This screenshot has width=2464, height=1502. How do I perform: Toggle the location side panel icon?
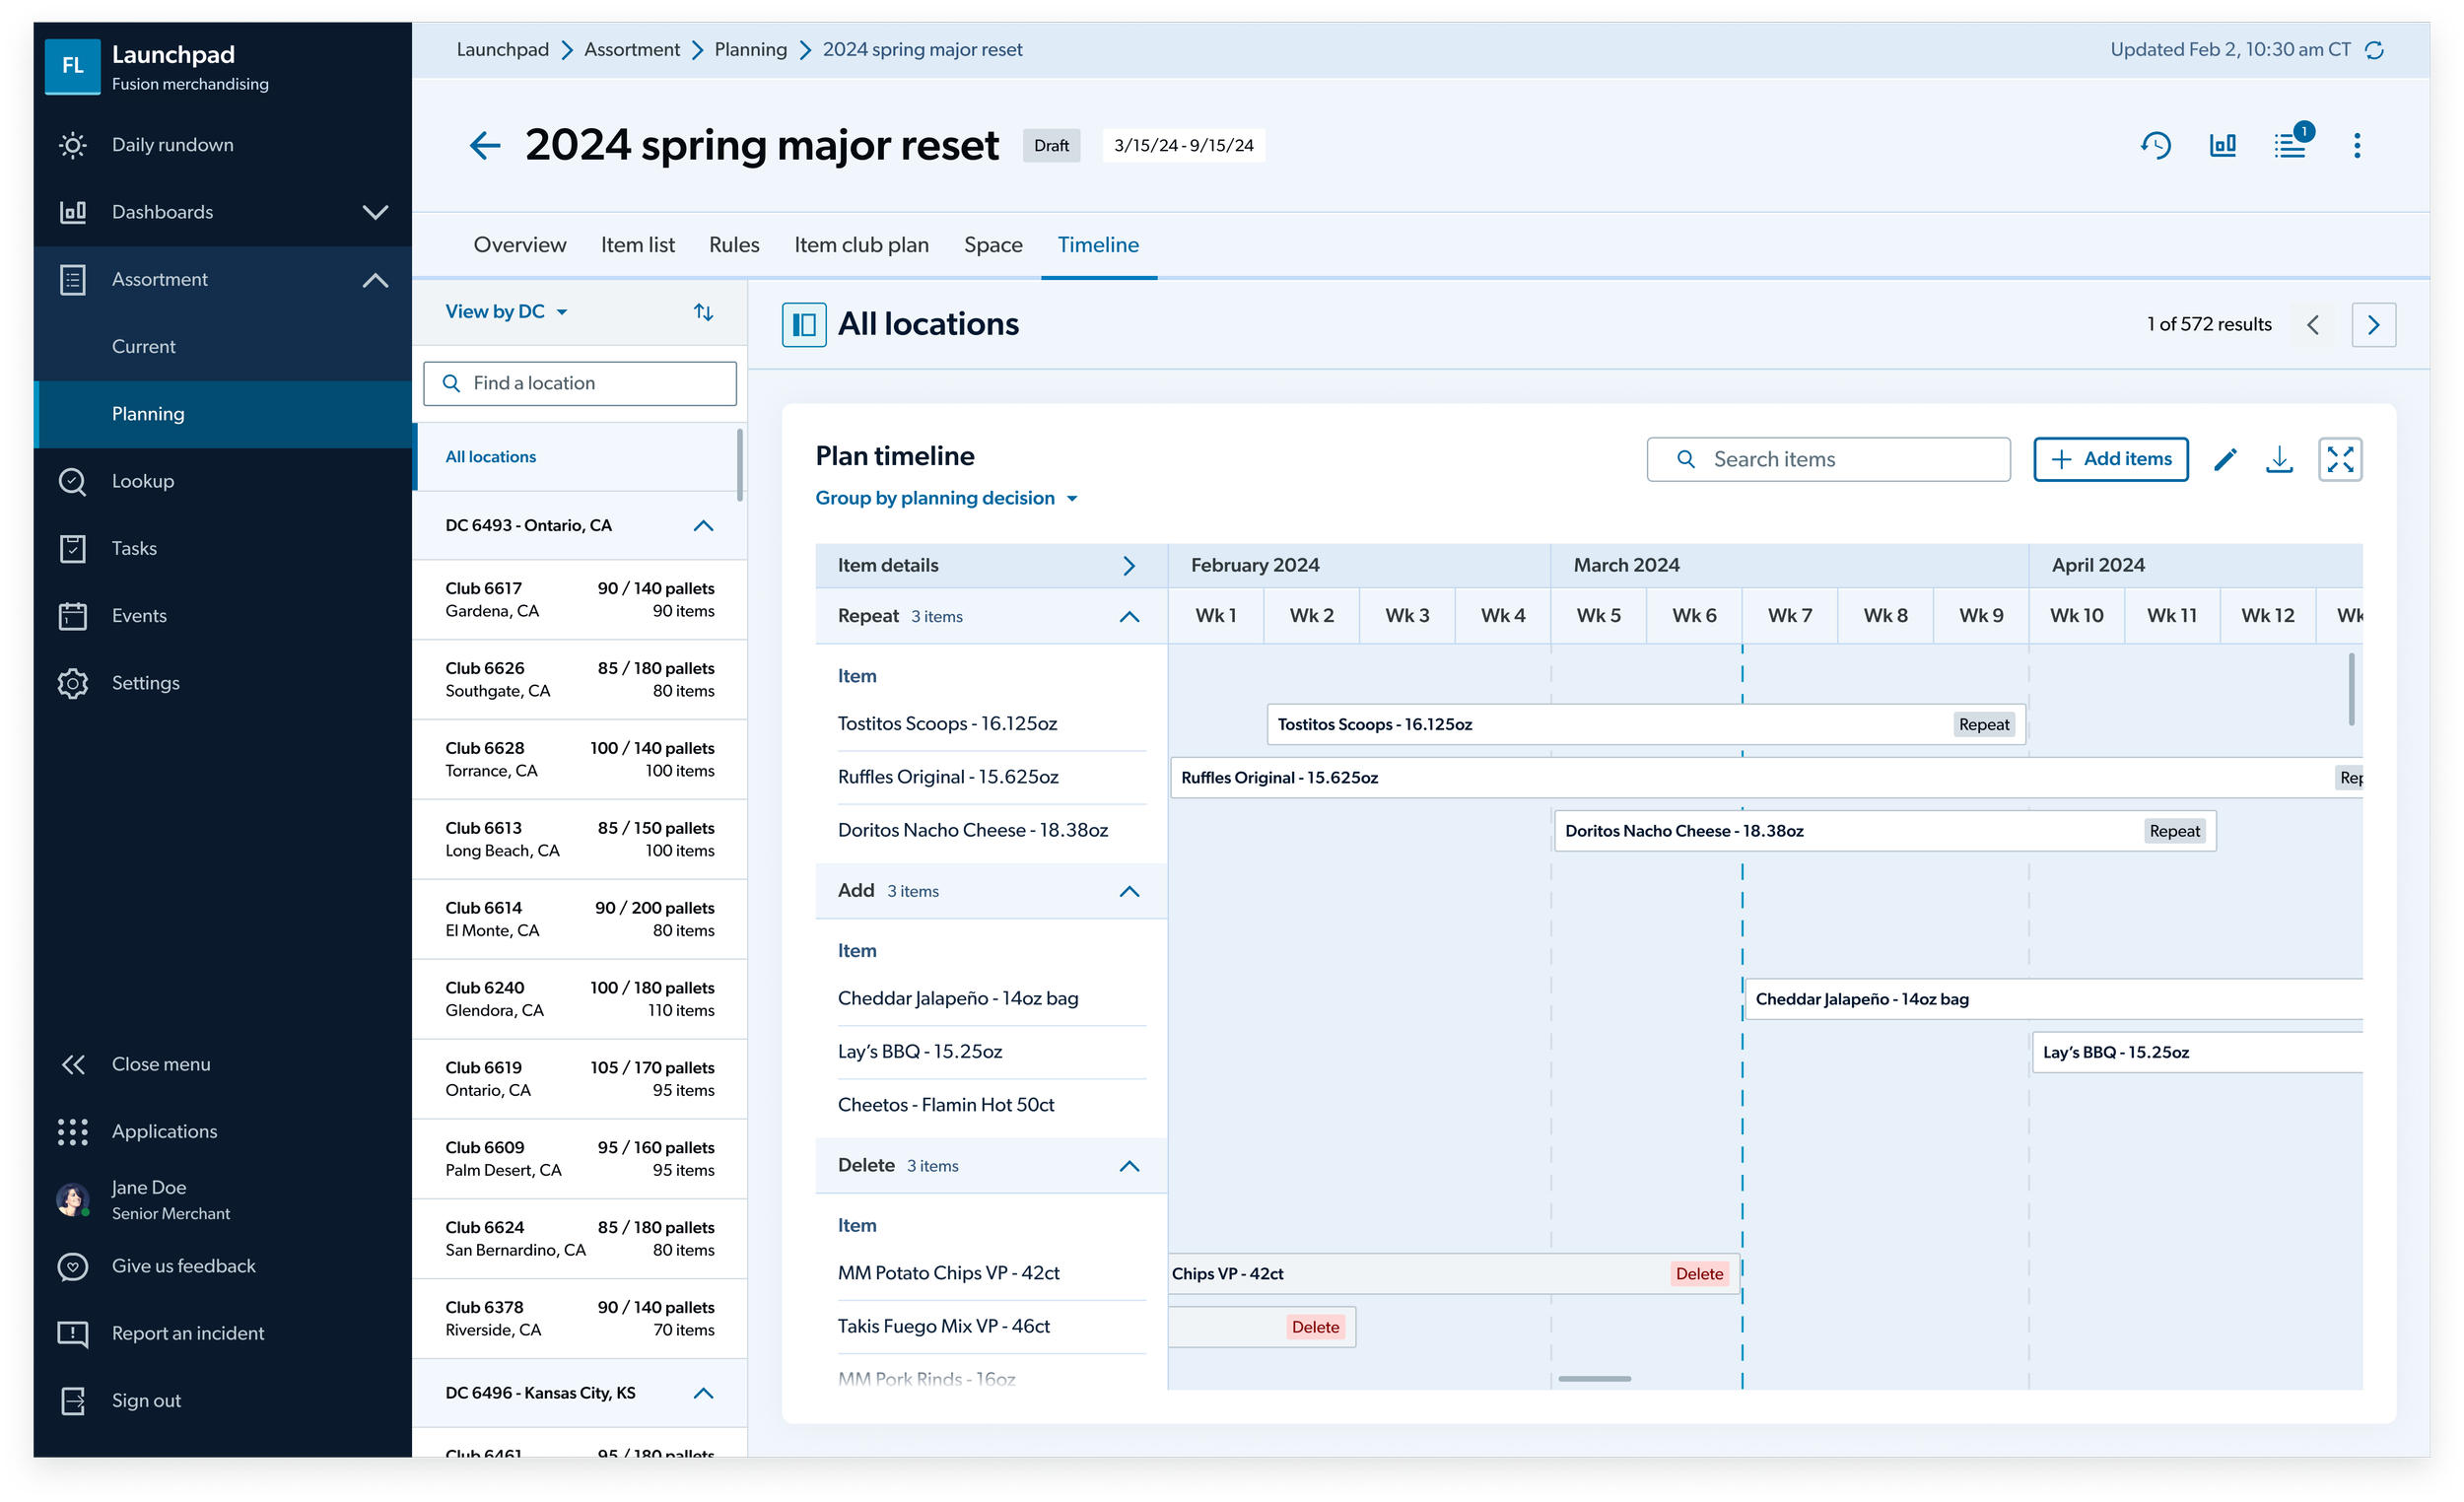[803, 324]
